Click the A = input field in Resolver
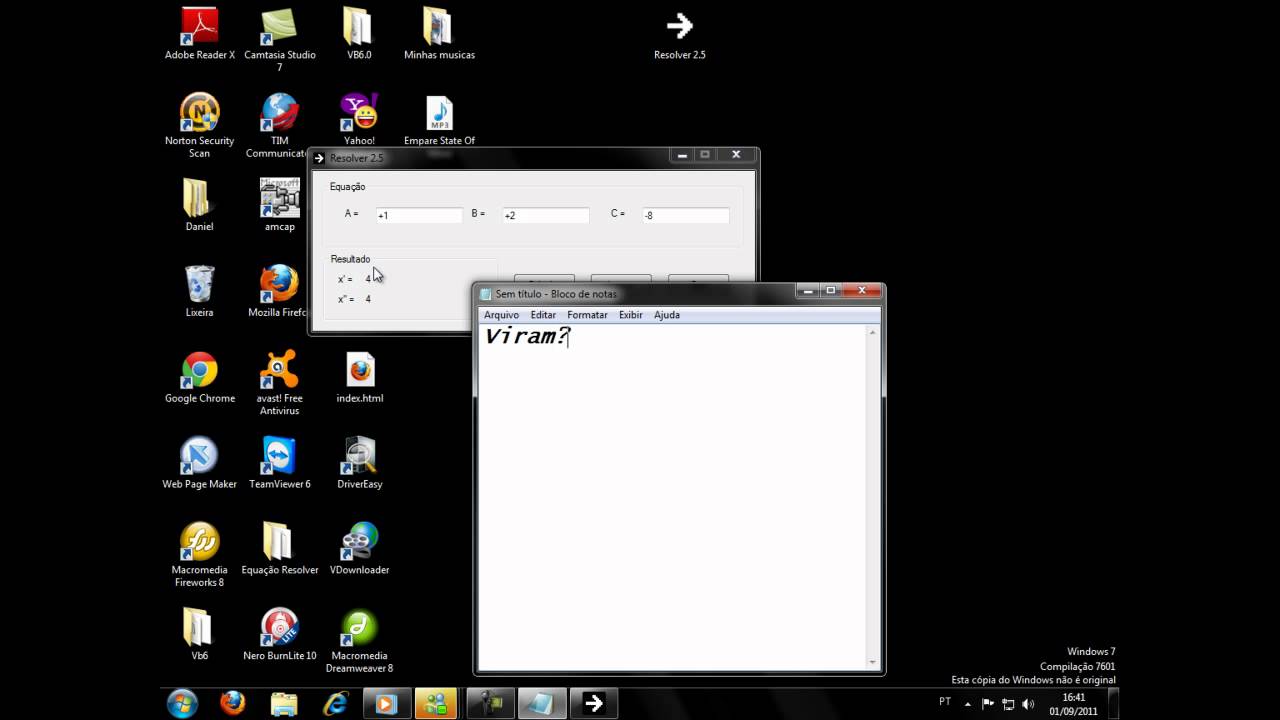Viewport: 1280px width, 720px height. click(x=418, y=215)
